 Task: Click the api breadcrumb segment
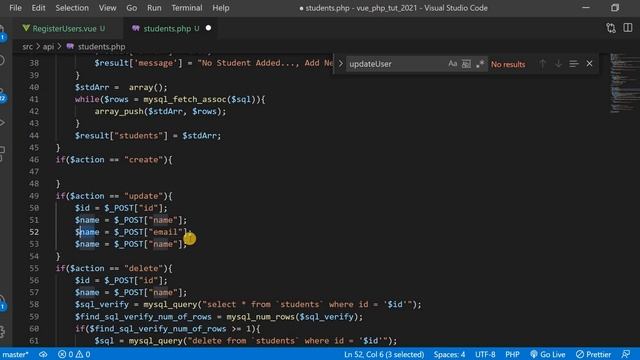(x=48, y=47)
